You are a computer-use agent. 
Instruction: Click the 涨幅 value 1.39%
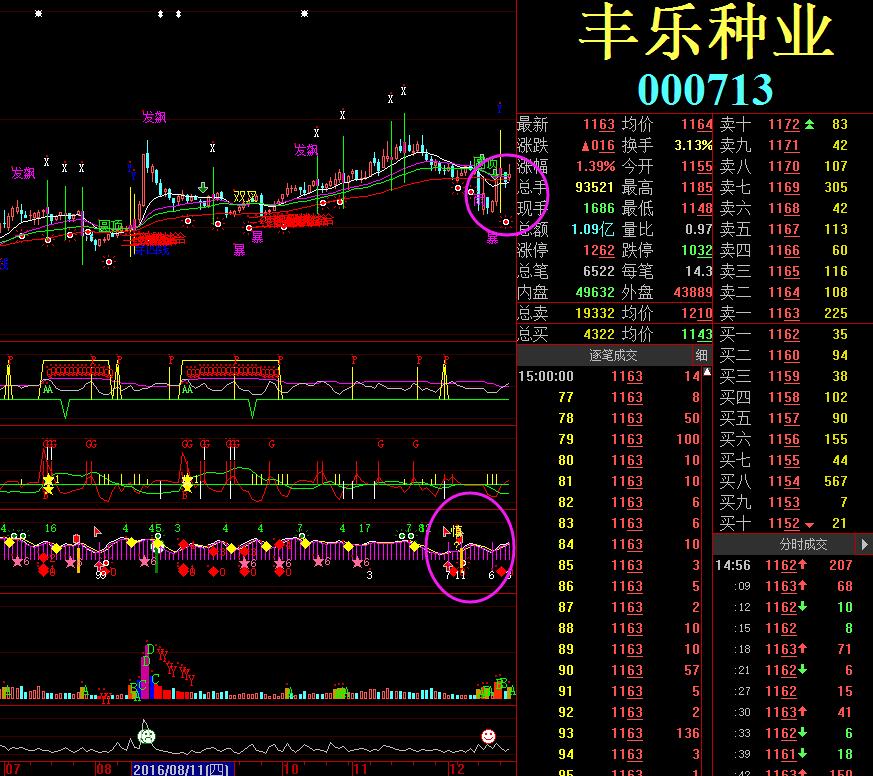(596, 166)
